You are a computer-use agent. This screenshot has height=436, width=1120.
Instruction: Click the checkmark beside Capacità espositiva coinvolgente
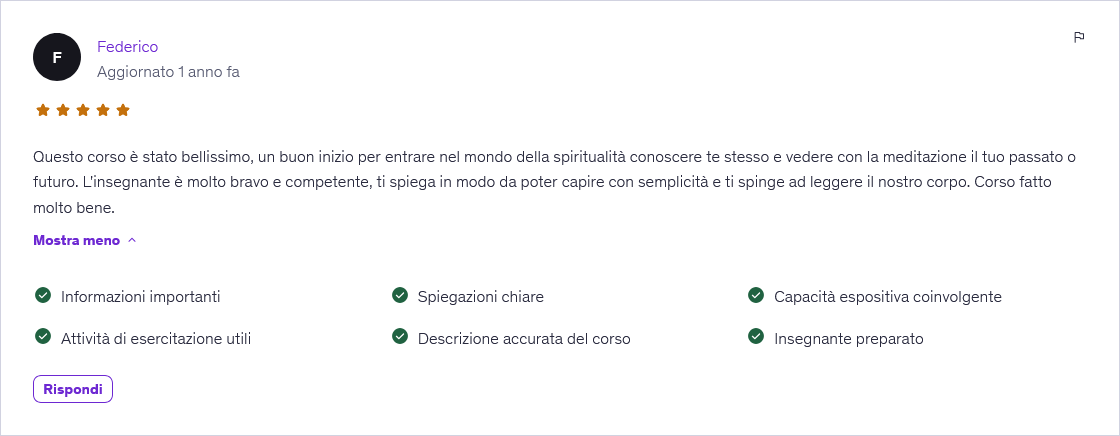pyautogui.click(x=756, y=296)
